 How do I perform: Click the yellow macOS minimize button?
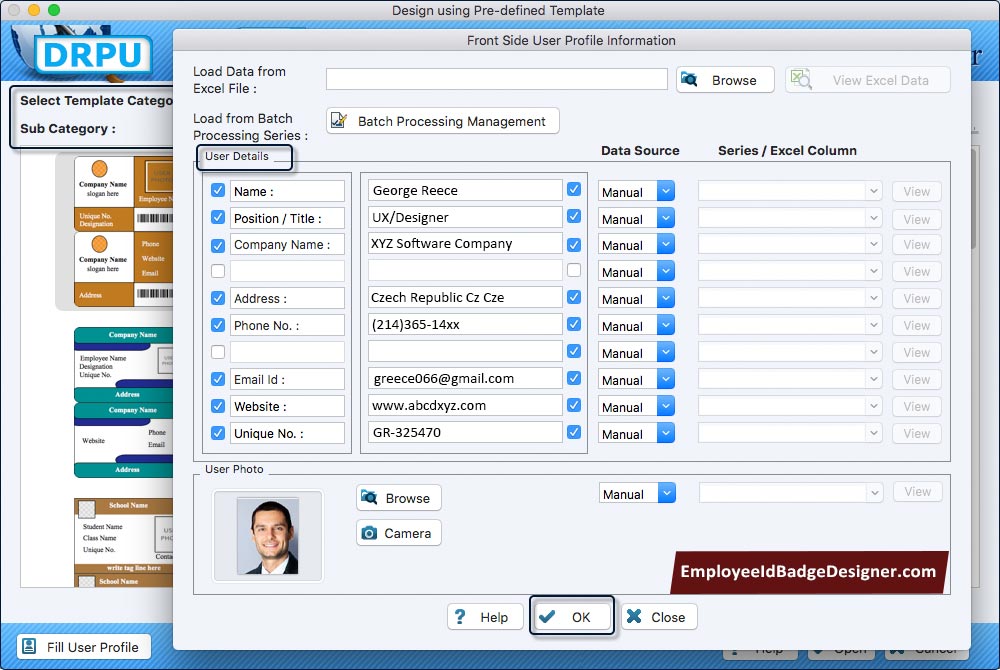(x=34, y=10)
